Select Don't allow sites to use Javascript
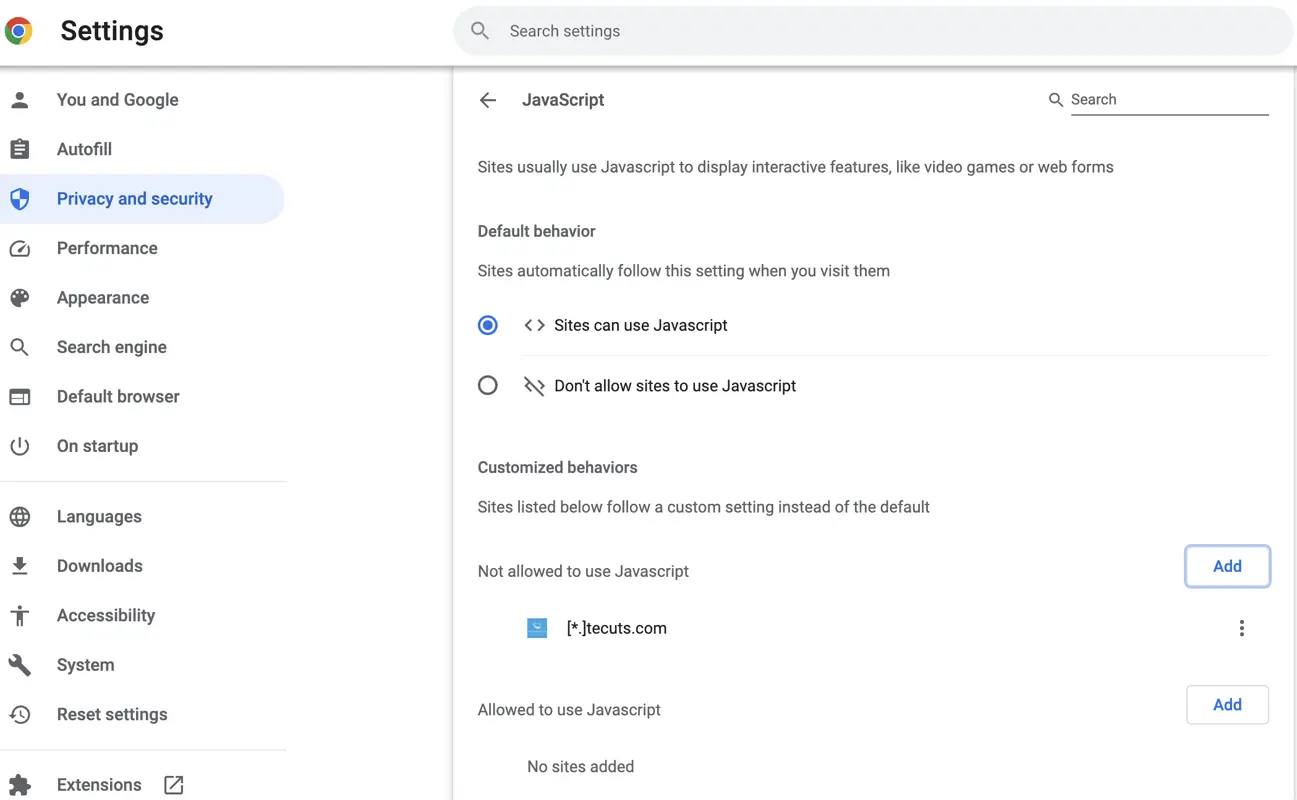The width and height of the screenshot is (1297, 800). coord(488,386)
